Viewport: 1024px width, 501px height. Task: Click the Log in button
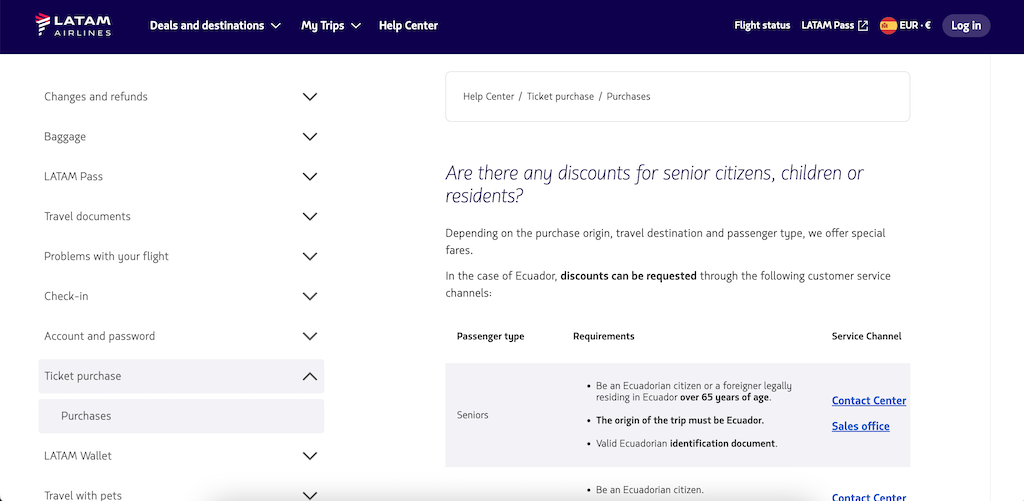coord(966,25)
